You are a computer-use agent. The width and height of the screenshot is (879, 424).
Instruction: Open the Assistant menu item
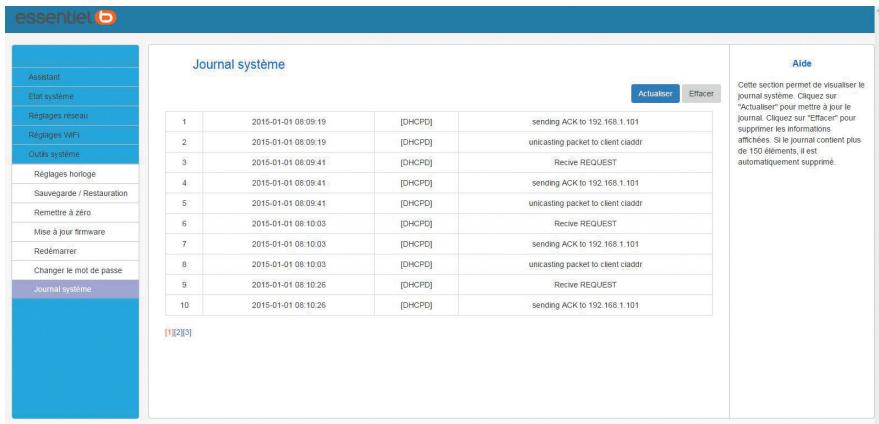pyautogui.click(x=44, y=76)
